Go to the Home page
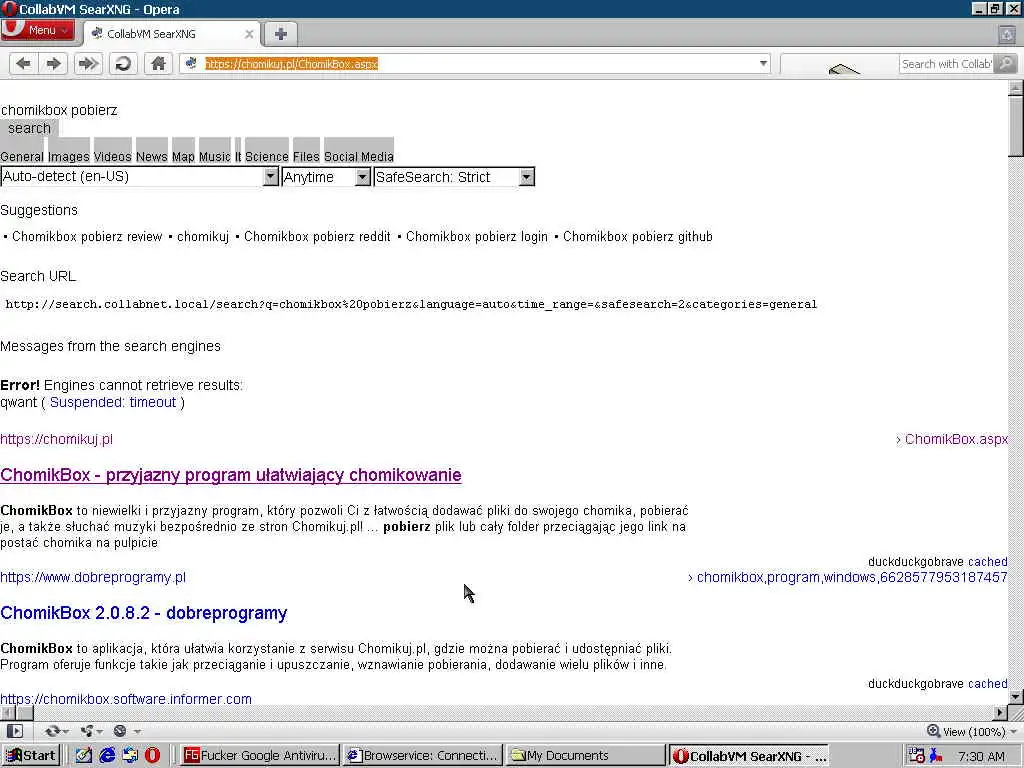Screen dimensions: 1024x768 coord(158,63)
